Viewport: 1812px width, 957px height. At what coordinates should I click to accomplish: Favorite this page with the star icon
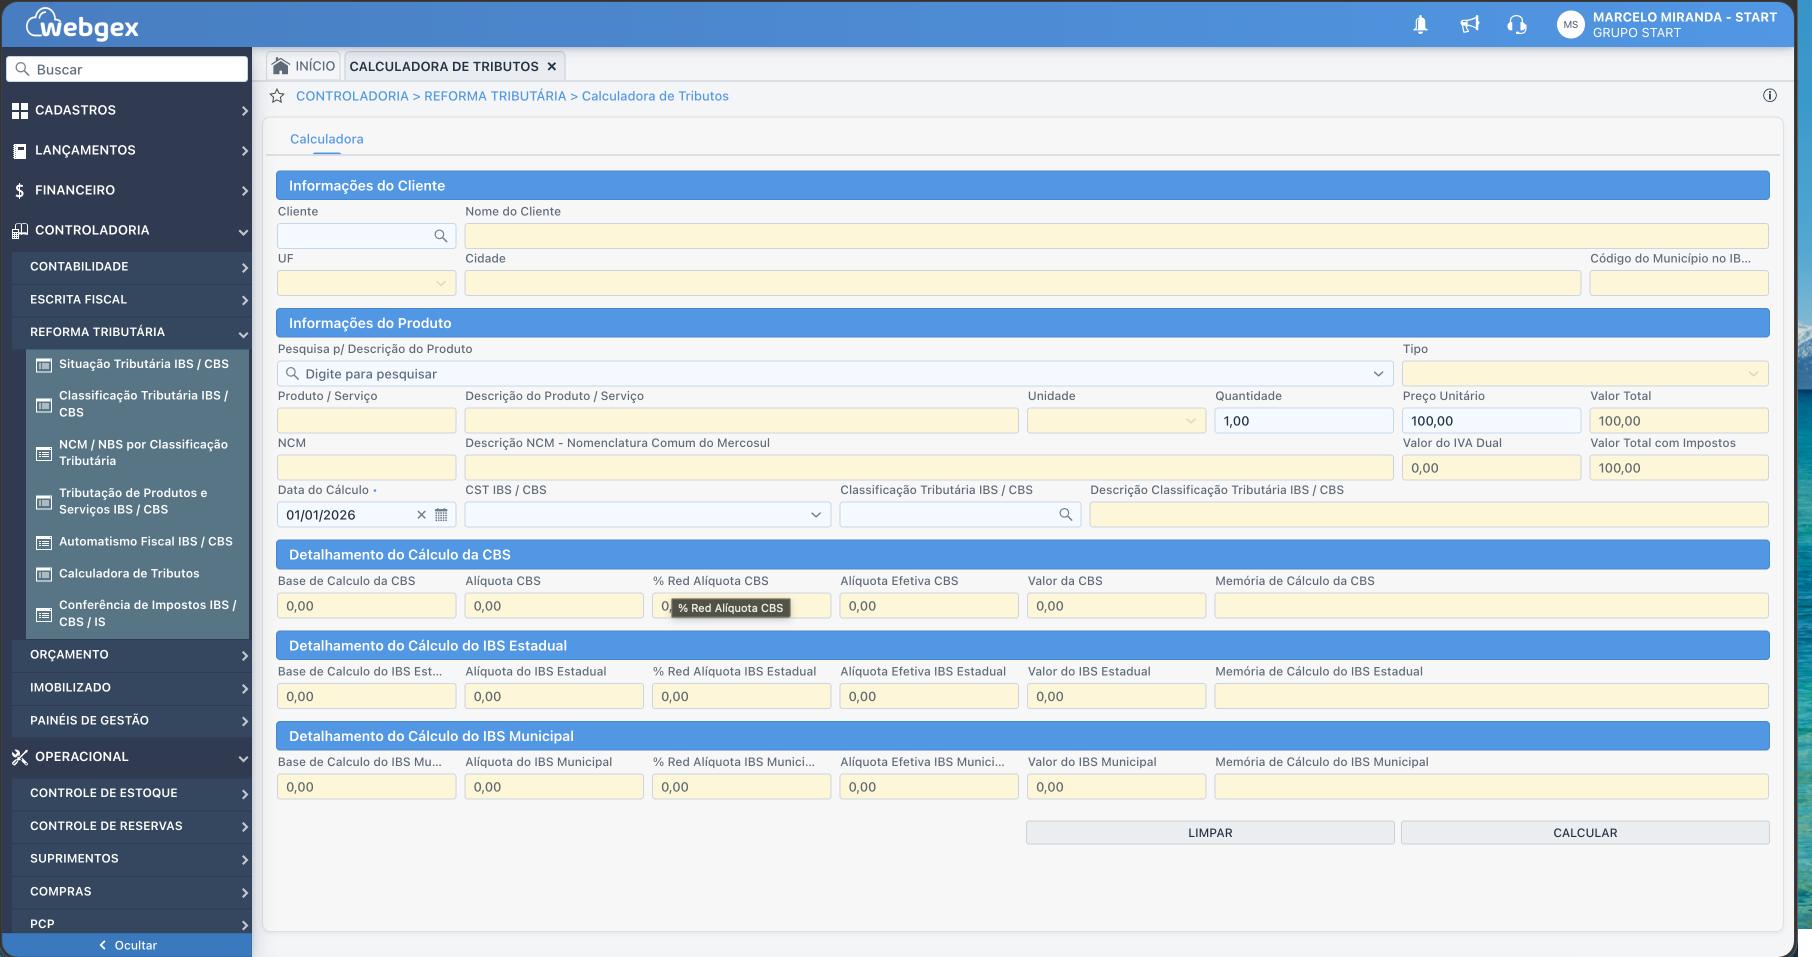[277, 96]
